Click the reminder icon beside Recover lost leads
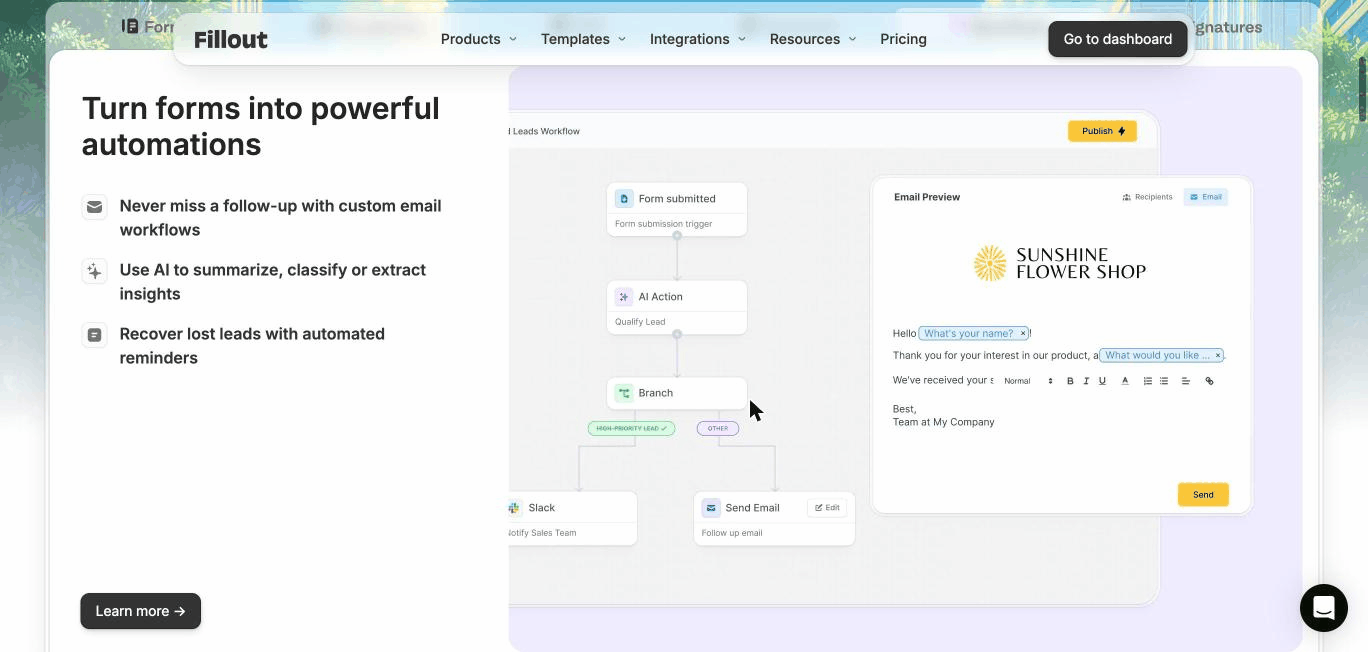 point(94,335)
